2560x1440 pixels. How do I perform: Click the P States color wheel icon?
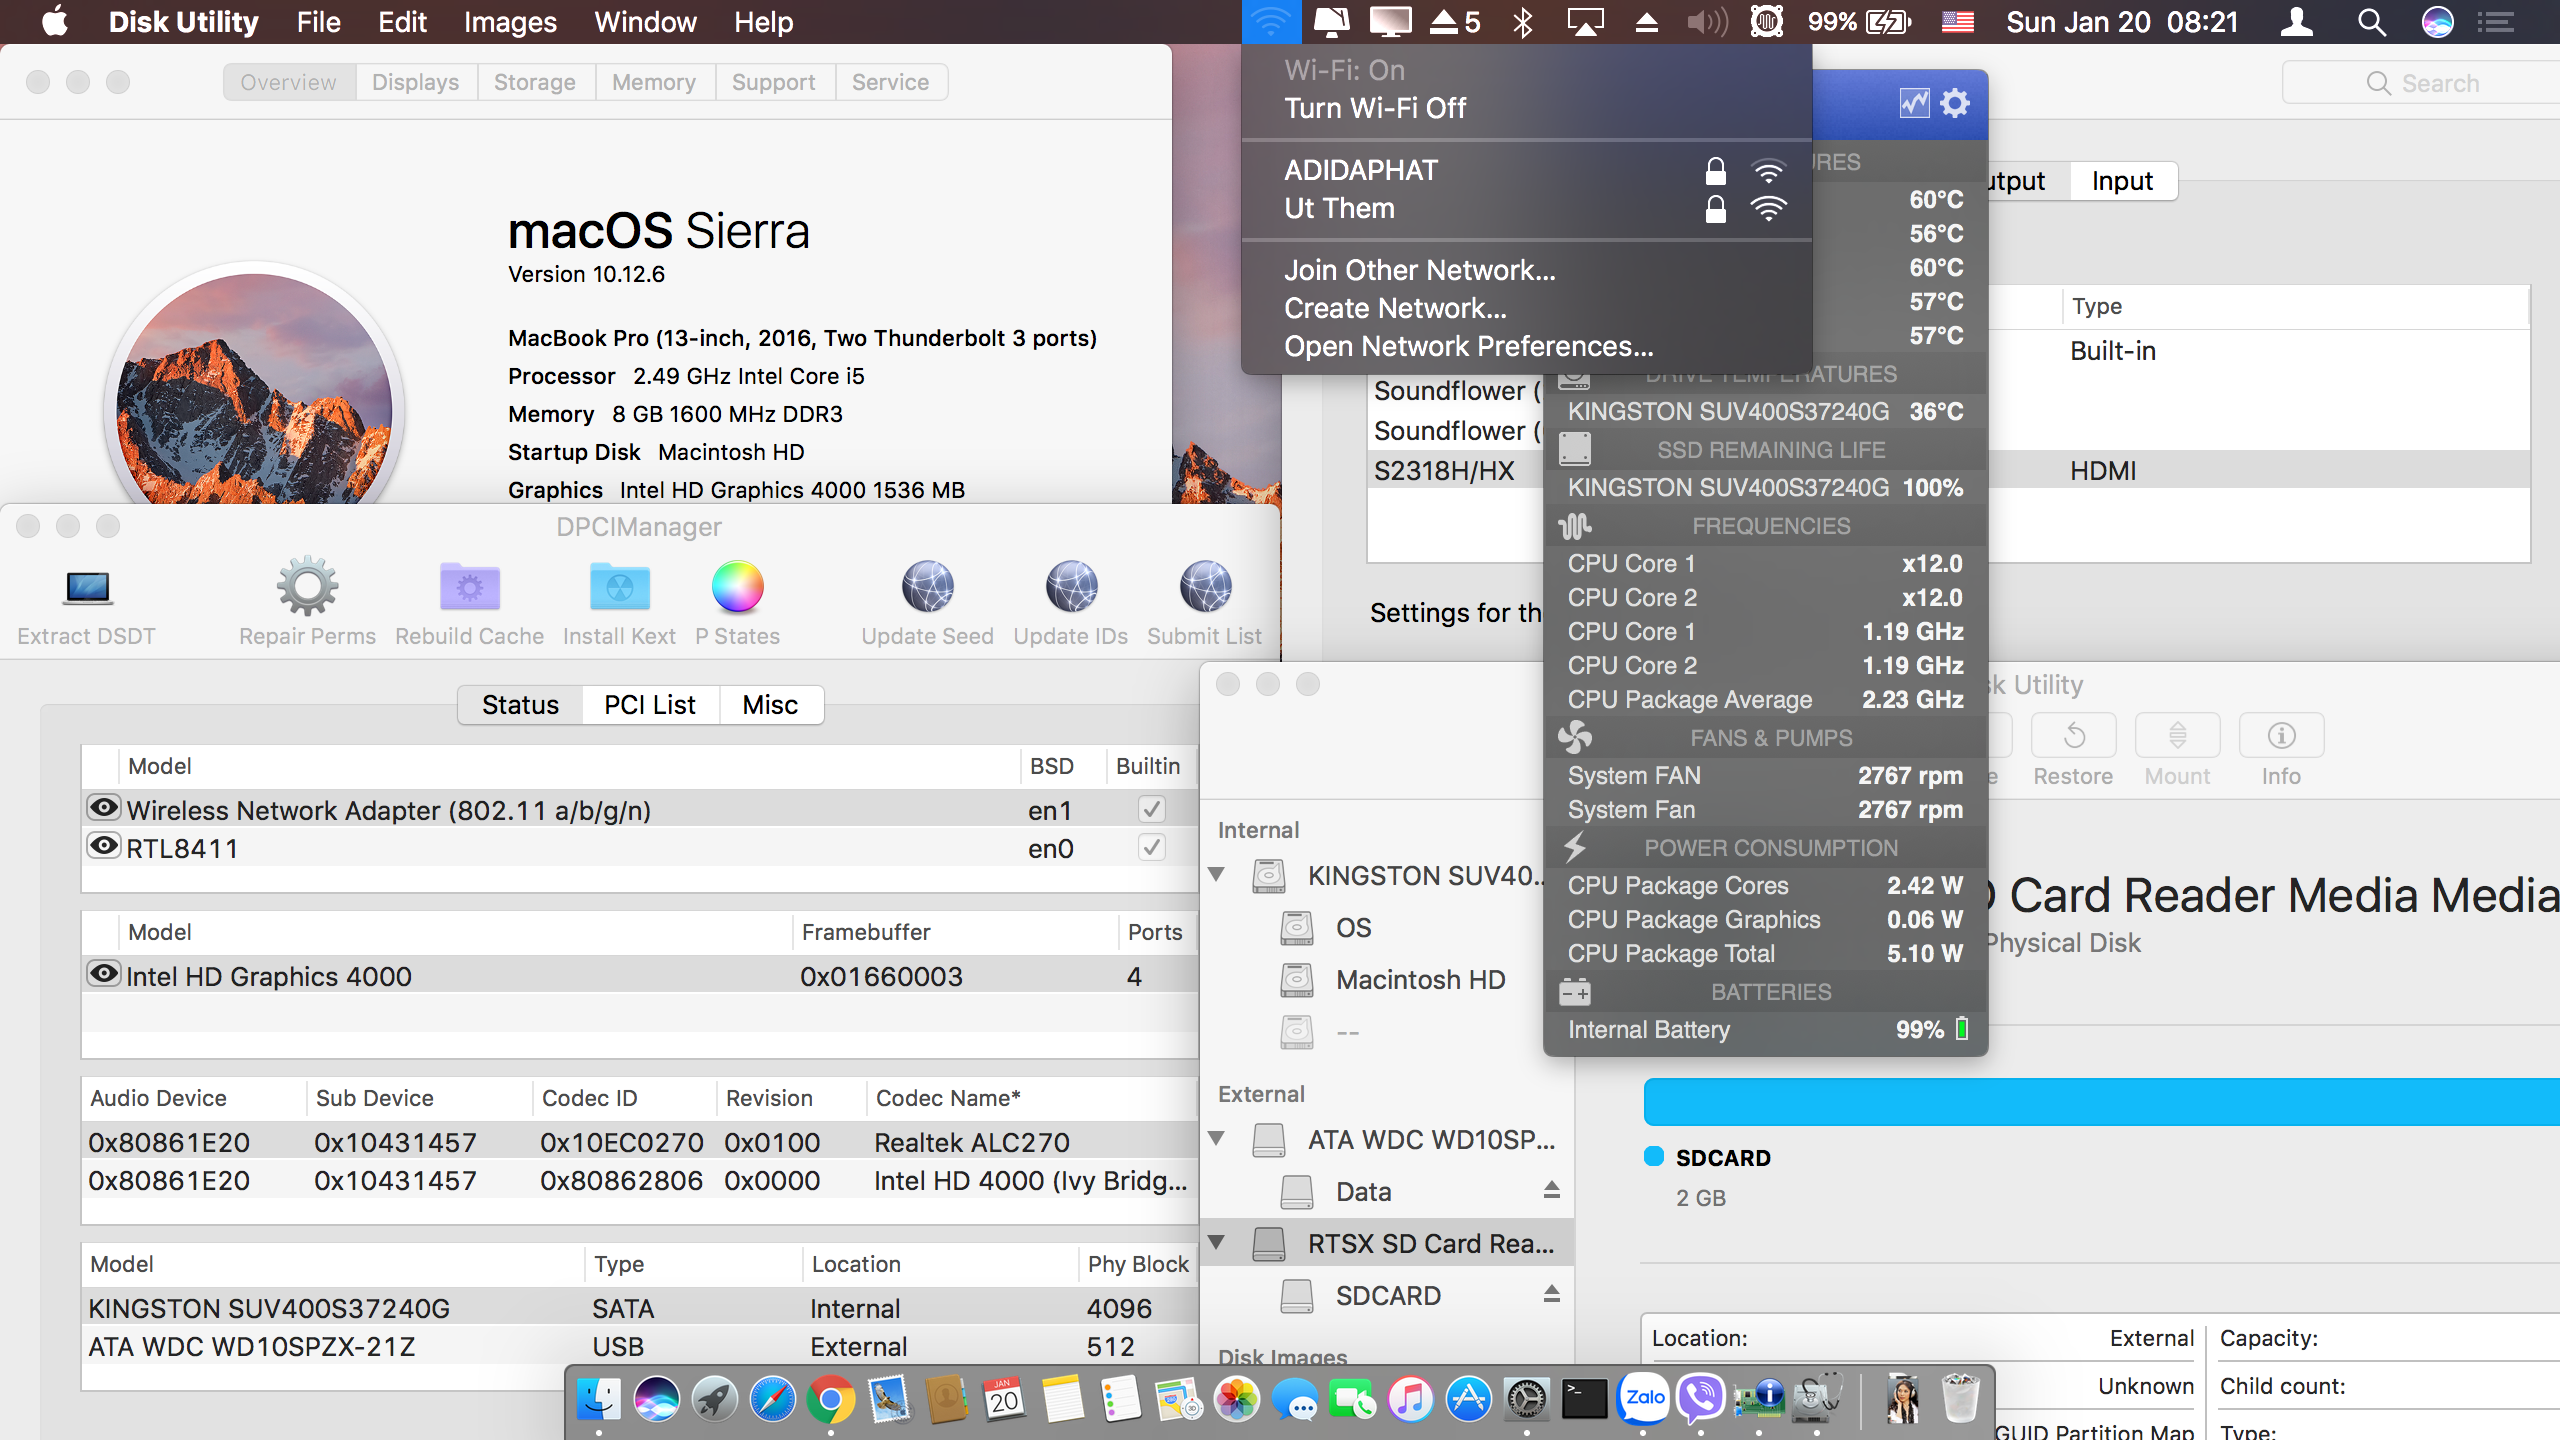coord(737,587)
